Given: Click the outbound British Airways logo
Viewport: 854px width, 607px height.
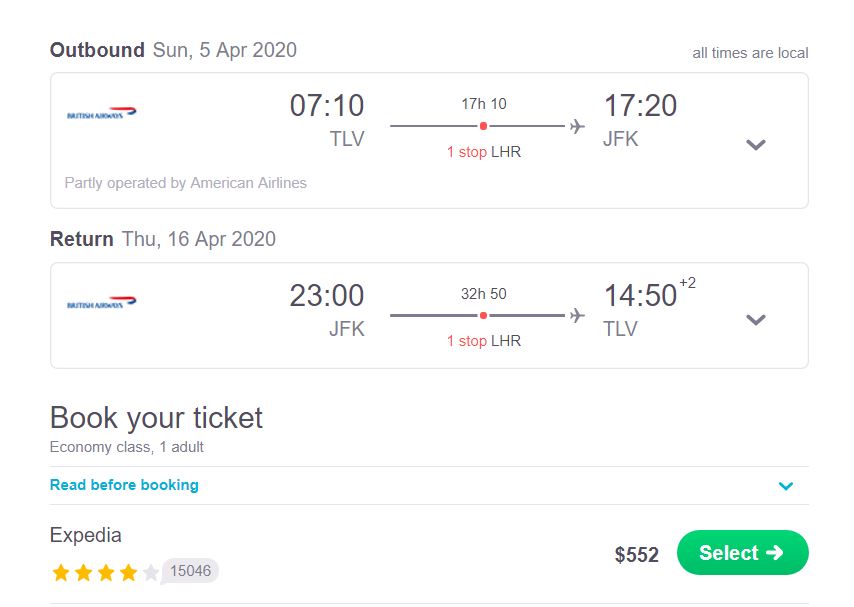Looking at the screenshot, I should tap(101, 114).
